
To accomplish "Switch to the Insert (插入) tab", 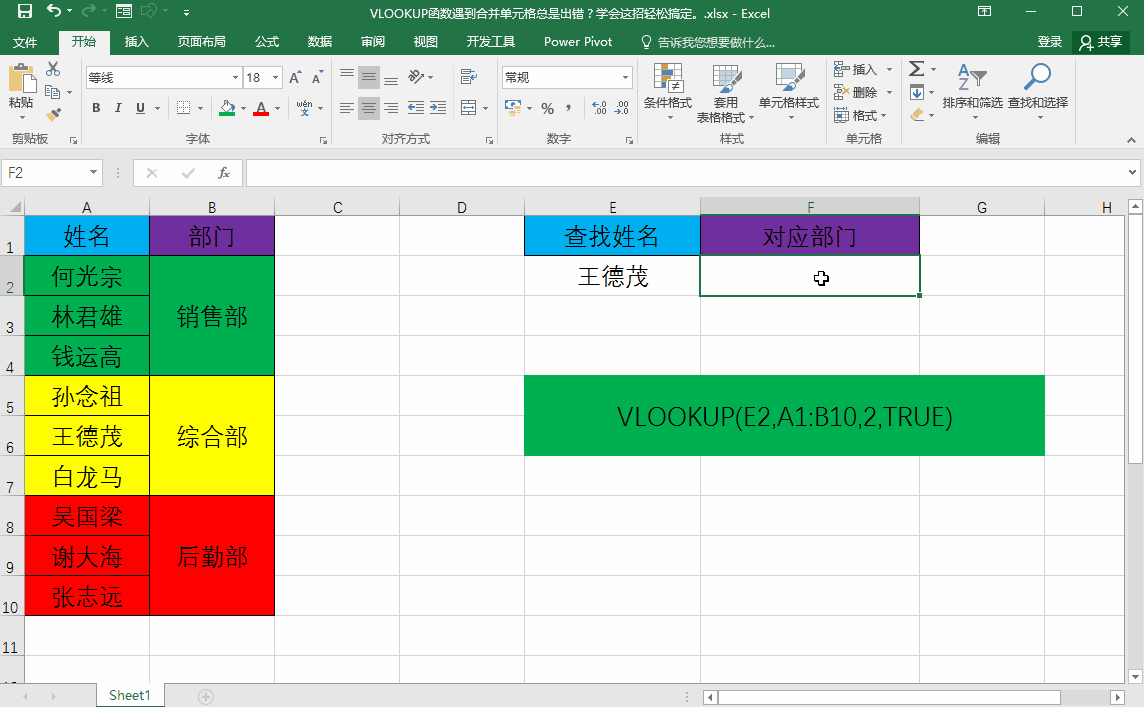I will pyautogui.click(x=136, y=42).
